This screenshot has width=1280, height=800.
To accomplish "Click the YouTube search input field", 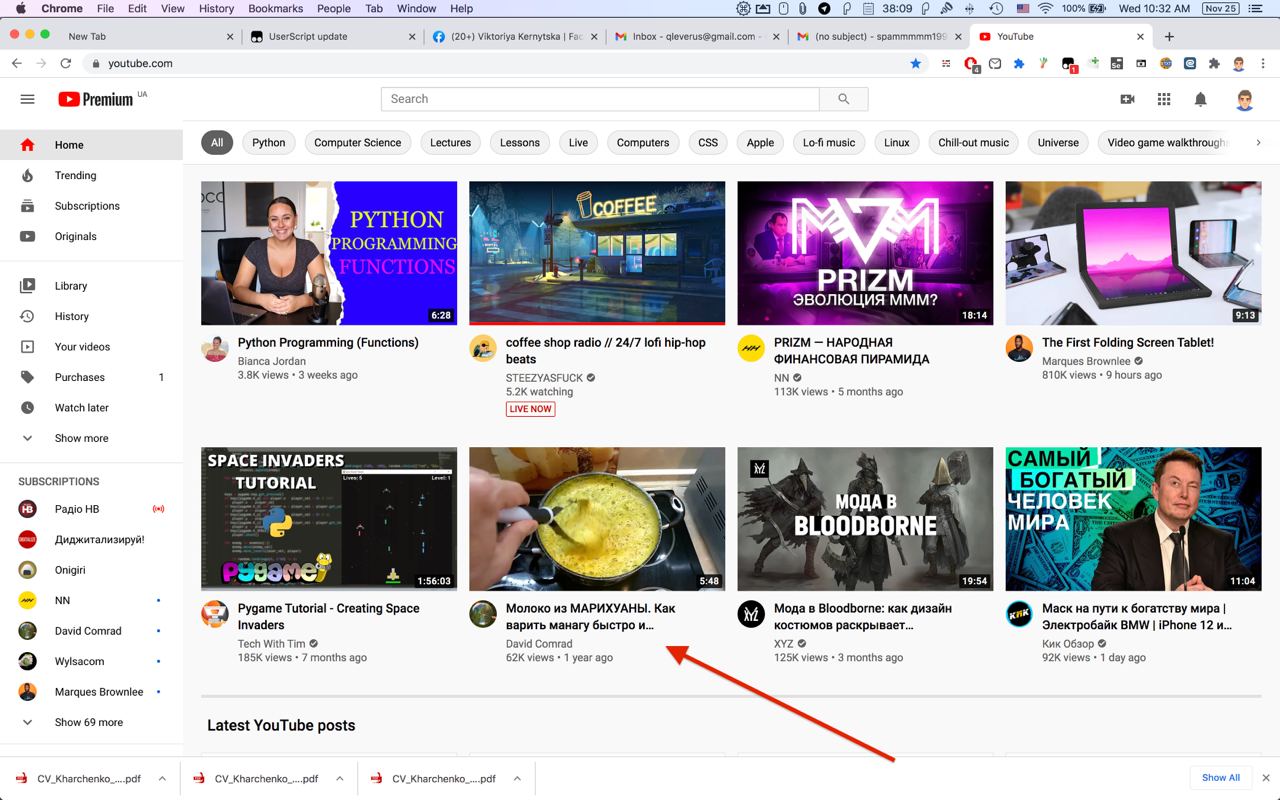I will click(x=600, y=99).
